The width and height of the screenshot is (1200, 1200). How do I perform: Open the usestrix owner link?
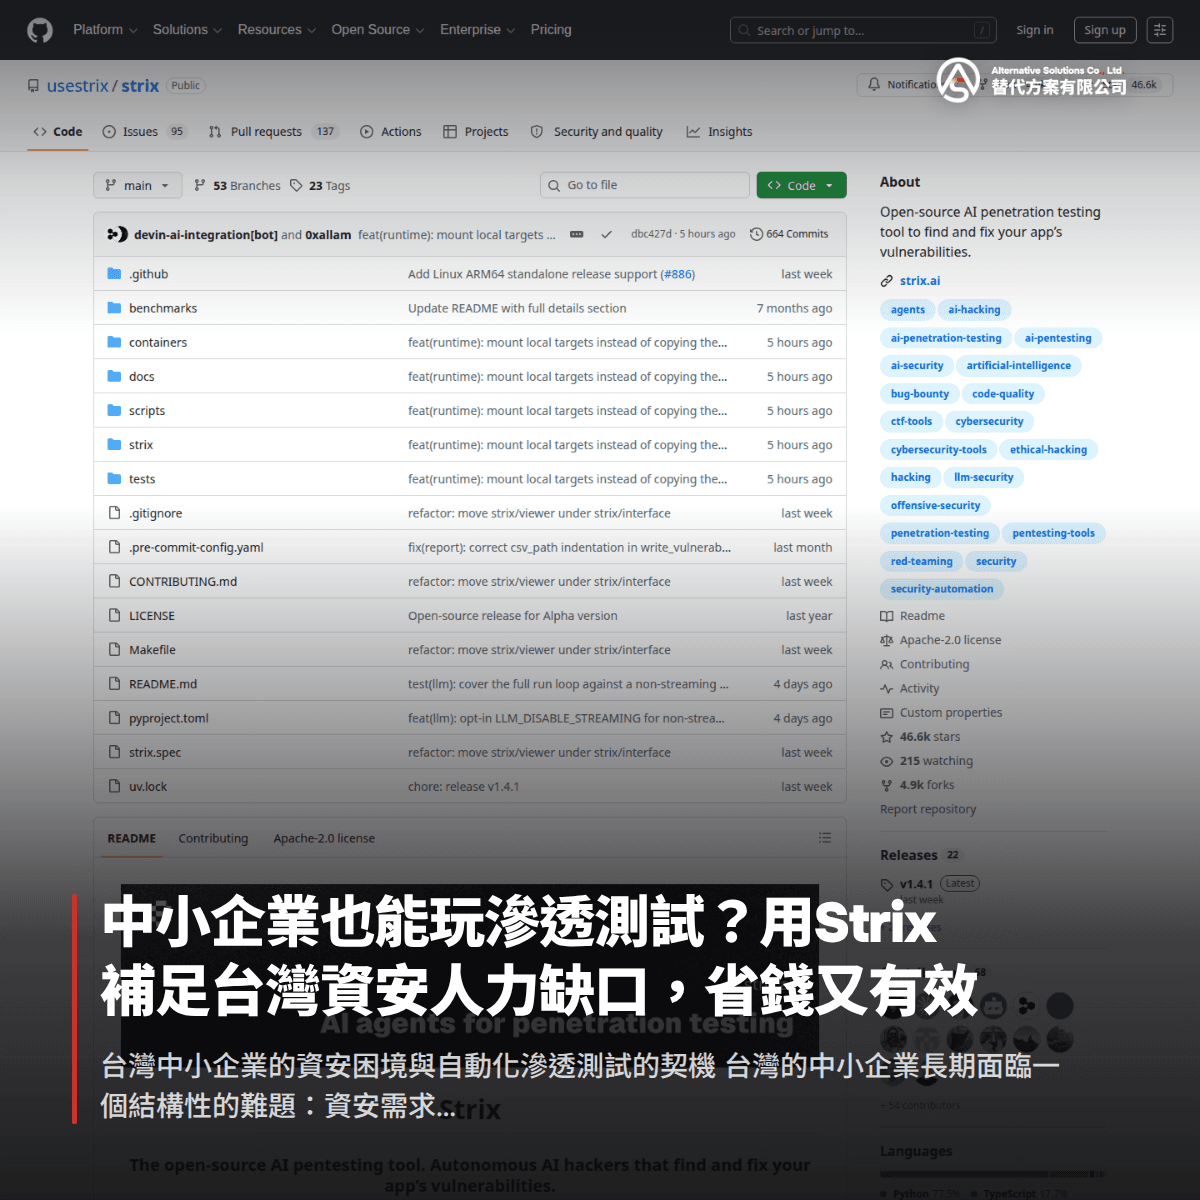coord(77,86)
